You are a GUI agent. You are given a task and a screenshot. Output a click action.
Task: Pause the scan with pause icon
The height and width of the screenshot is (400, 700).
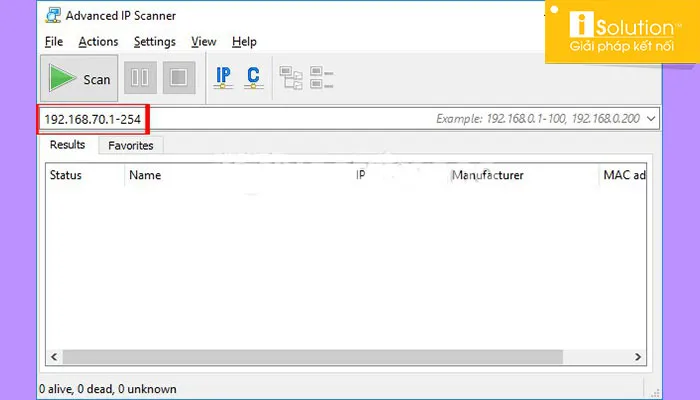click(140, 78)
